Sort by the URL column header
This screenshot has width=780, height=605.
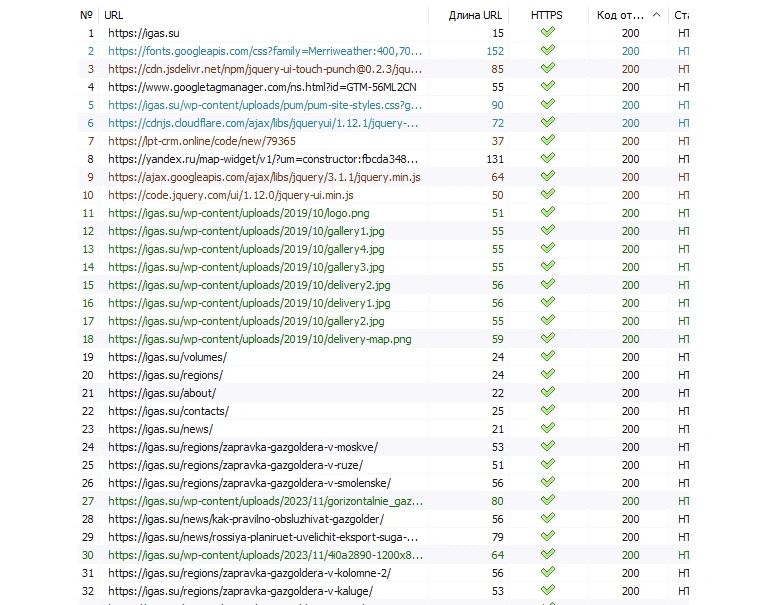pos(113,15)
